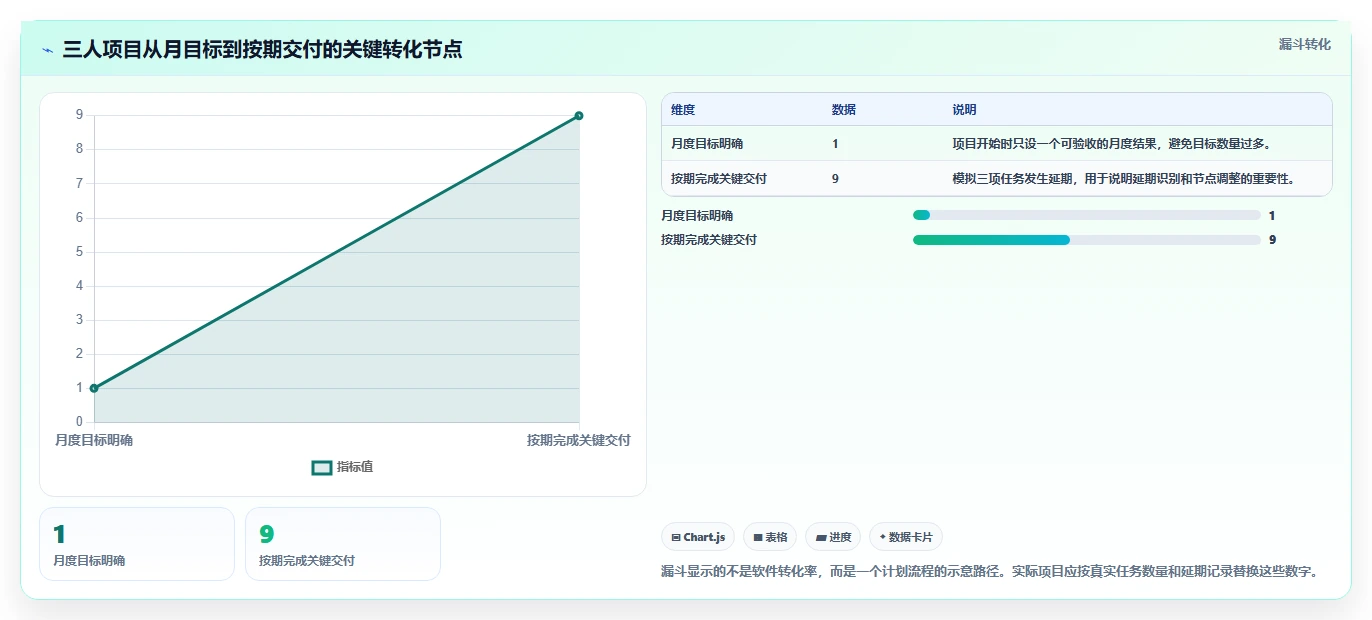Click the 数据卡片 tag
The height and width of the screenshot is (620, 1372).
906,537
